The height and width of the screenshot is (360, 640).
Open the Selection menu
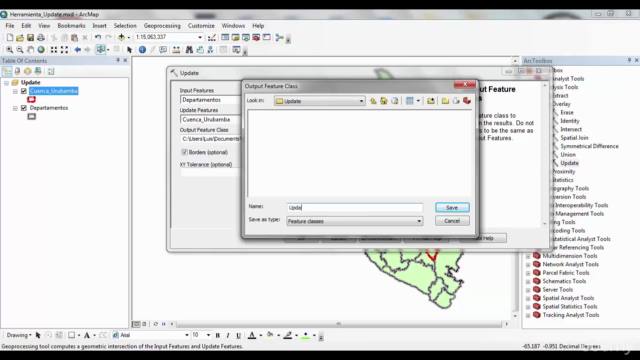(125, 26)
